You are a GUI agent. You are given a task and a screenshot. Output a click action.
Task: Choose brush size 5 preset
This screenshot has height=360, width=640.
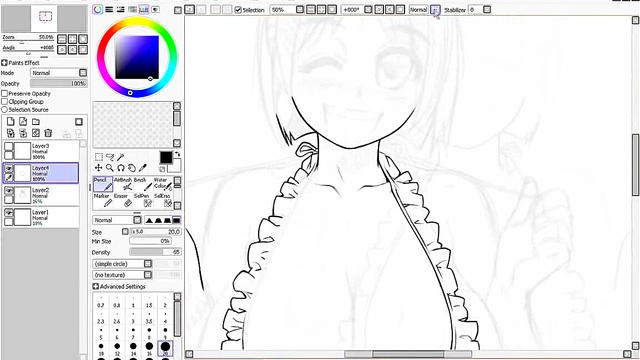click(101, 333)
